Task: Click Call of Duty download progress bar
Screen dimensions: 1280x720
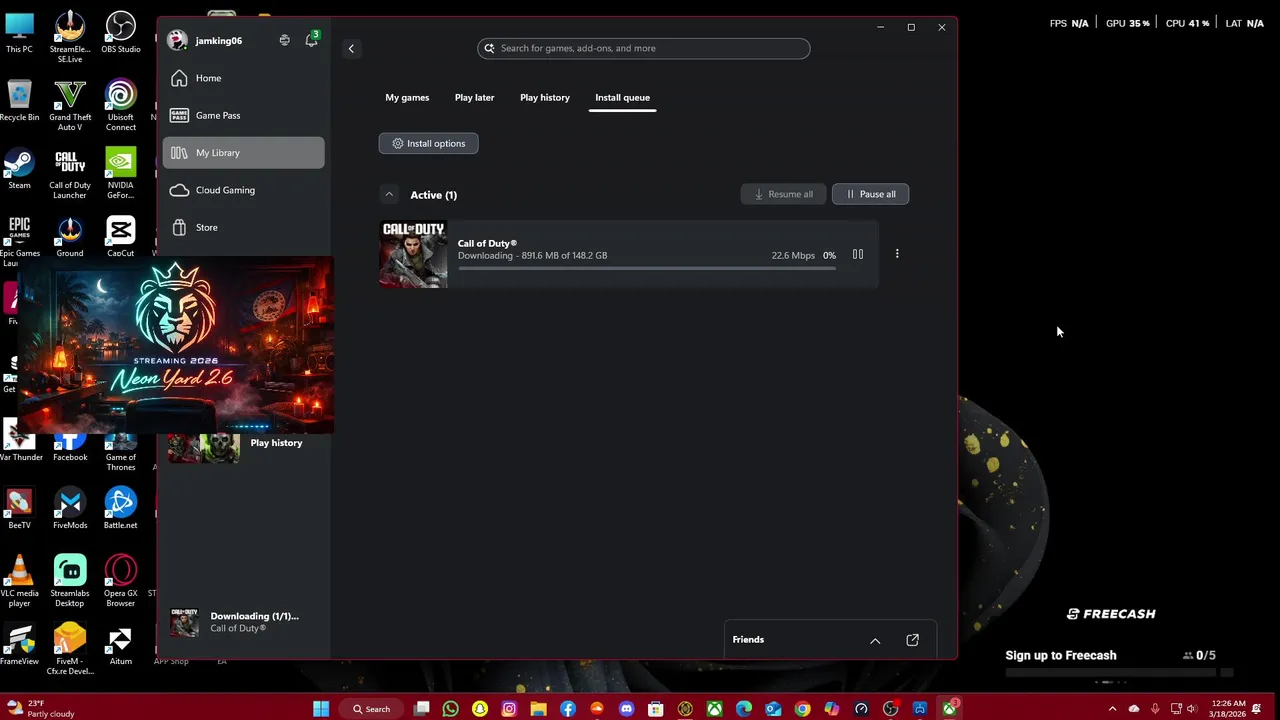Action: click(647, 268)
